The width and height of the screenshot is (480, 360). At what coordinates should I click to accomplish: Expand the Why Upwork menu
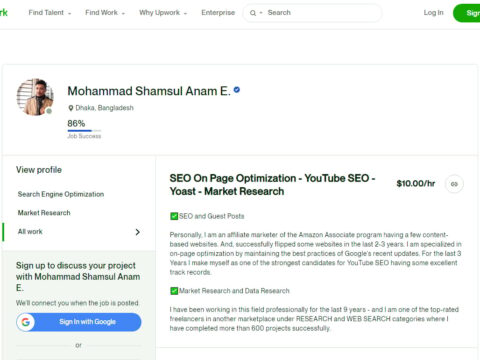tap(163, 13)
